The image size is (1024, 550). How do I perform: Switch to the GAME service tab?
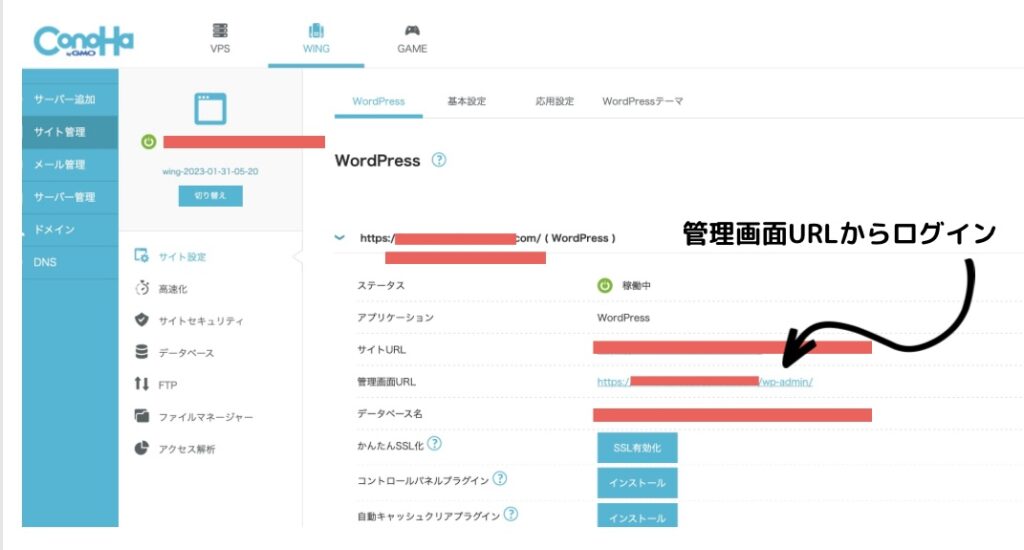(412, 39)
